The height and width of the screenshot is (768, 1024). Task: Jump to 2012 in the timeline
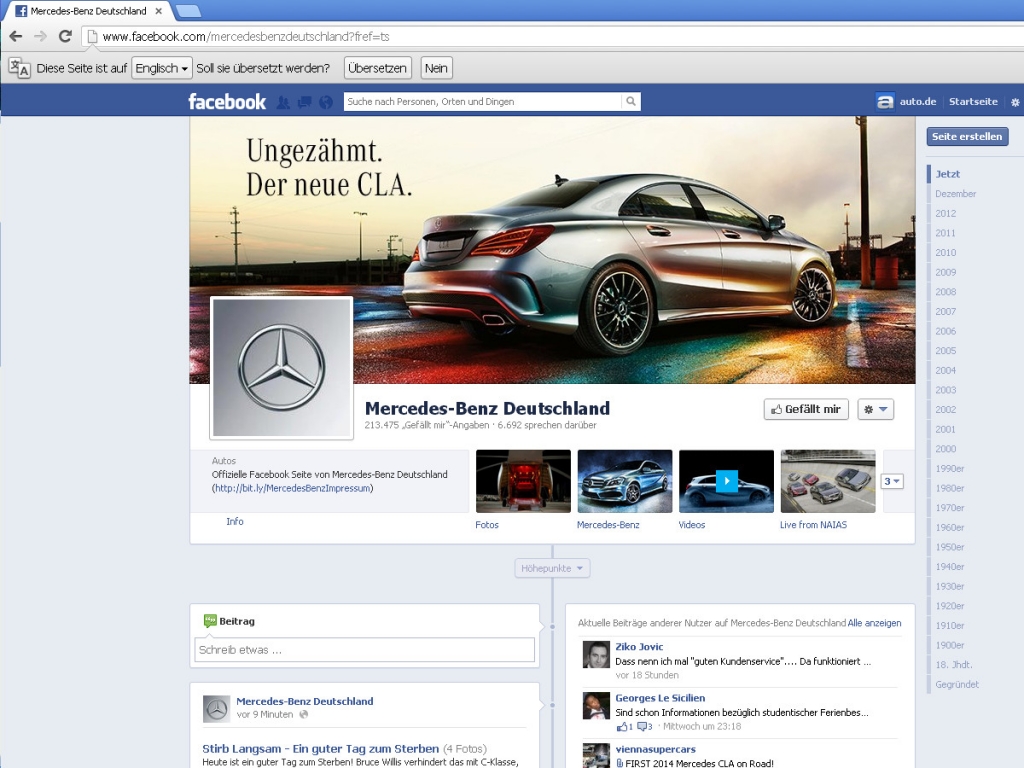pos(945,213)
